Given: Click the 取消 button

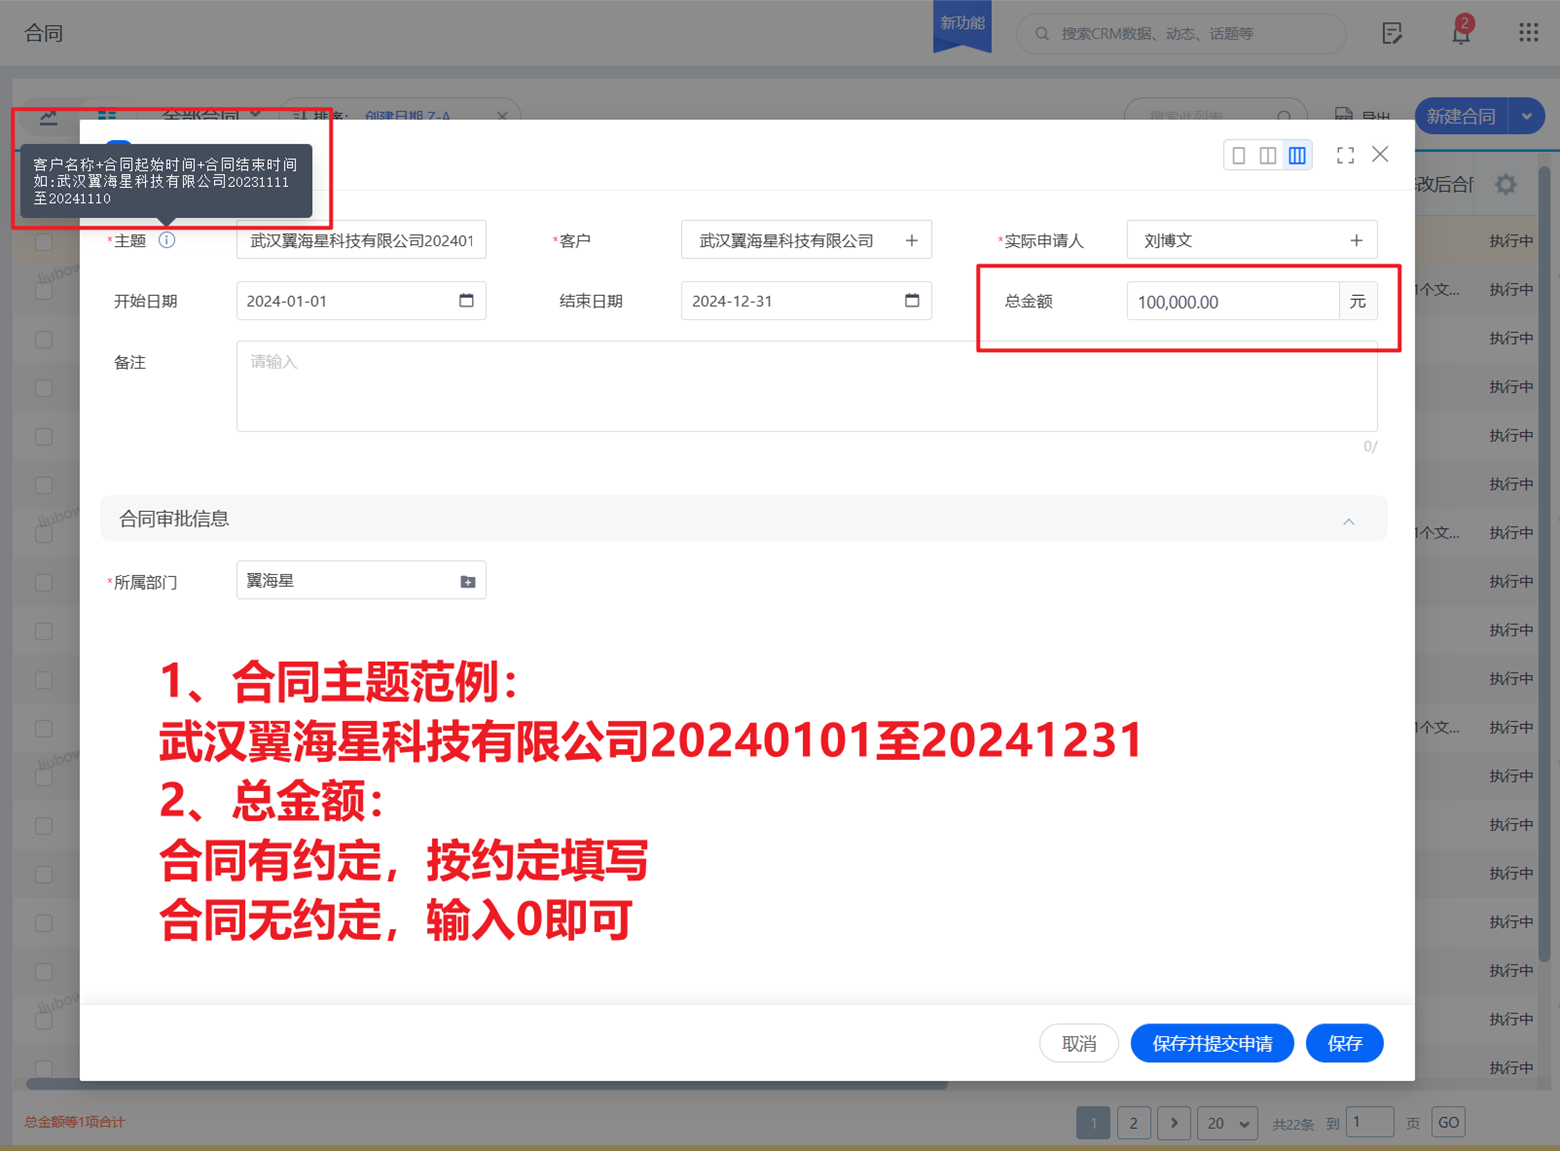Looking at the screenshot, I should (1079, 1043).
